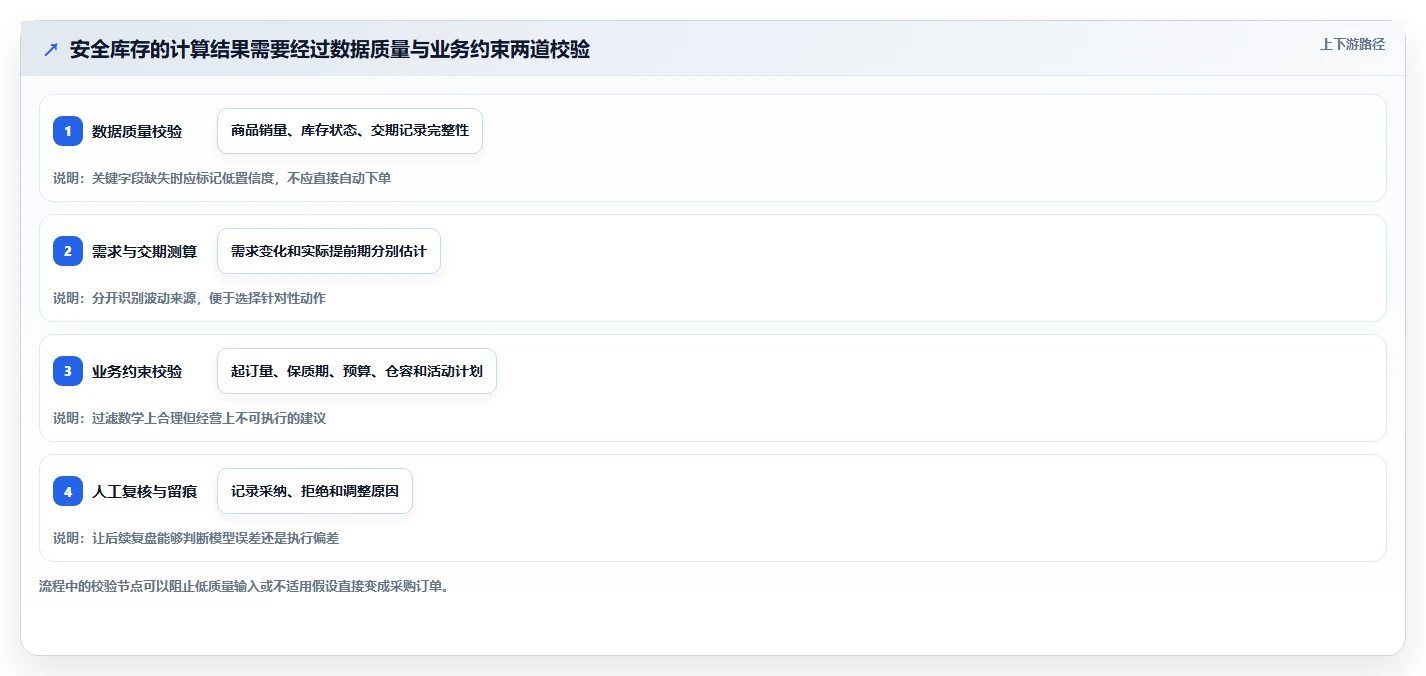Viewport: 1426px width, 676px height.
Task: Click the 数据质量校验 step label
Action: [x=137, y=131]
